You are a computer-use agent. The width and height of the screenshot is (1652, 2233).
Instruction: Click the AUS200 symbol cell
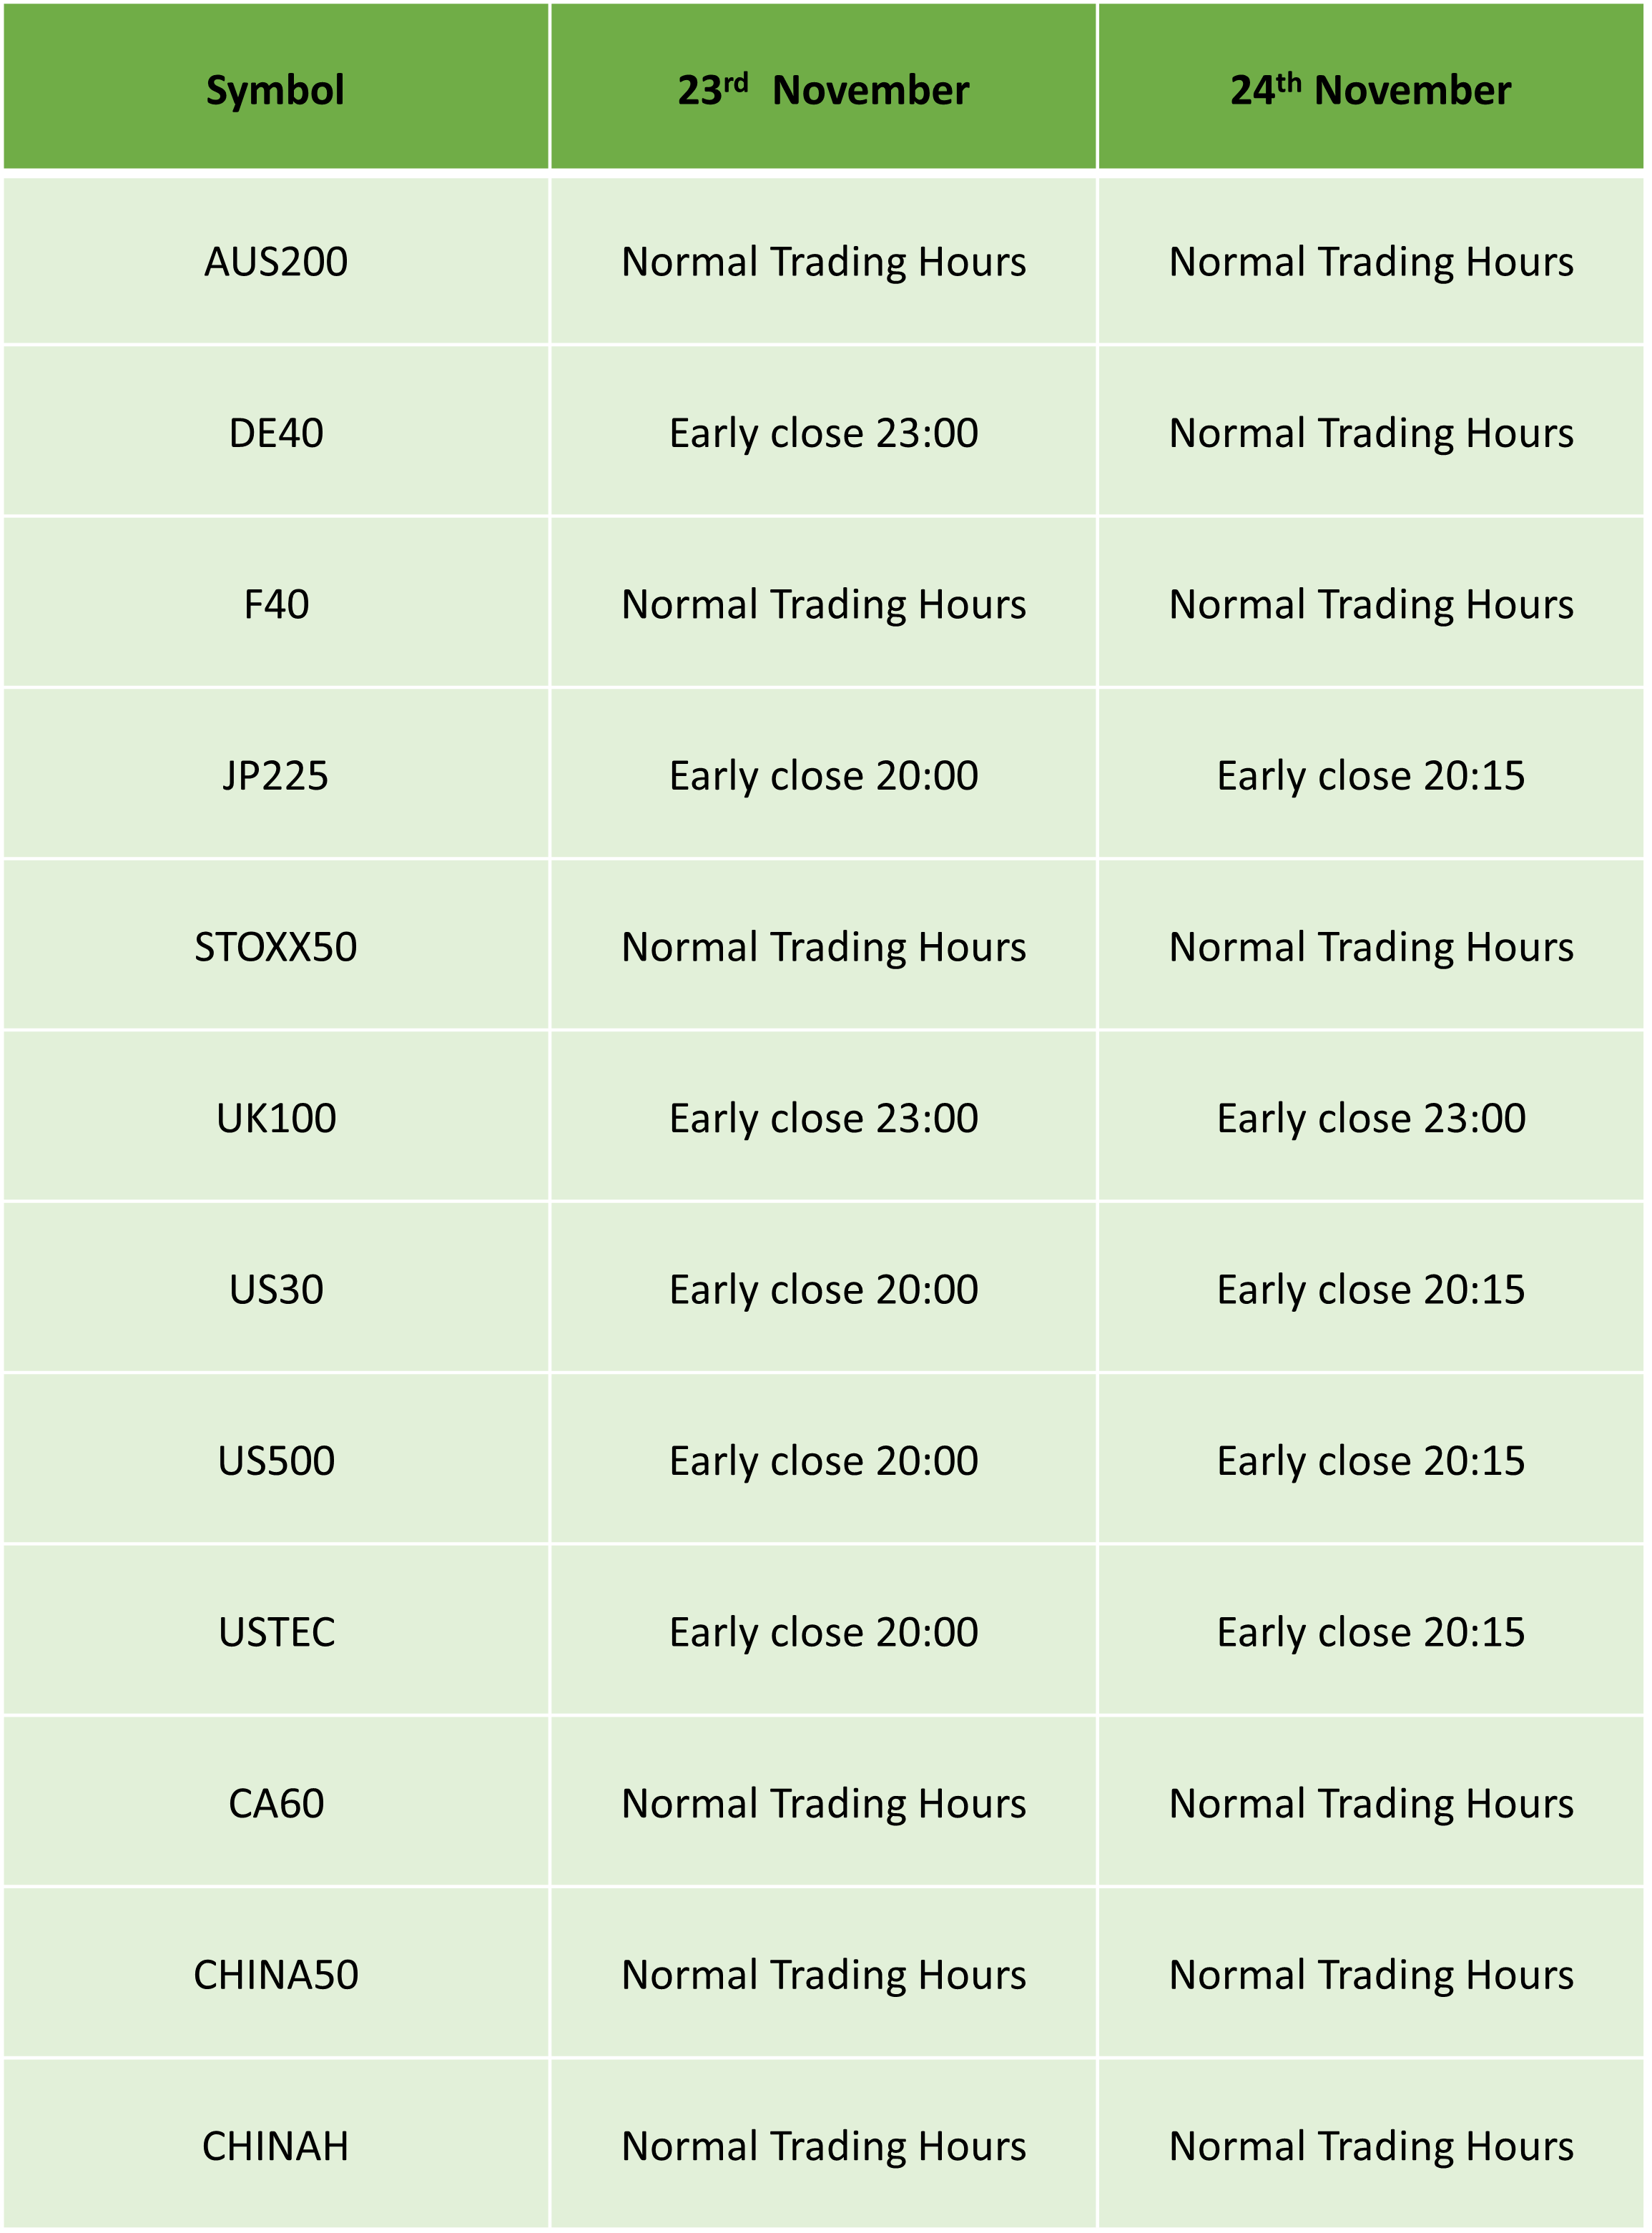click(x=276, y=262)
